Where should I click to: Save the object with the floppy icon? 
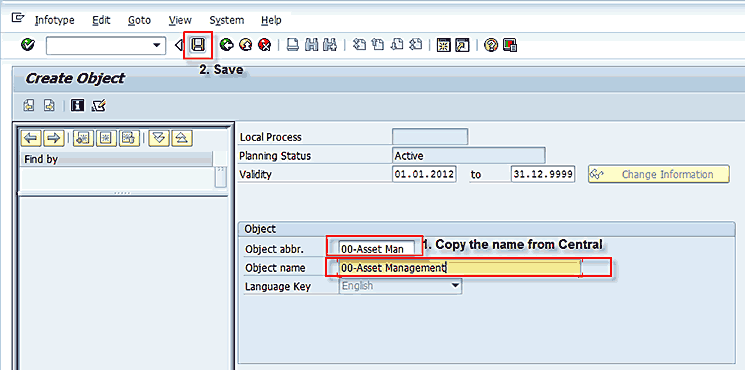pyautogui.click(x=198, y=45)
